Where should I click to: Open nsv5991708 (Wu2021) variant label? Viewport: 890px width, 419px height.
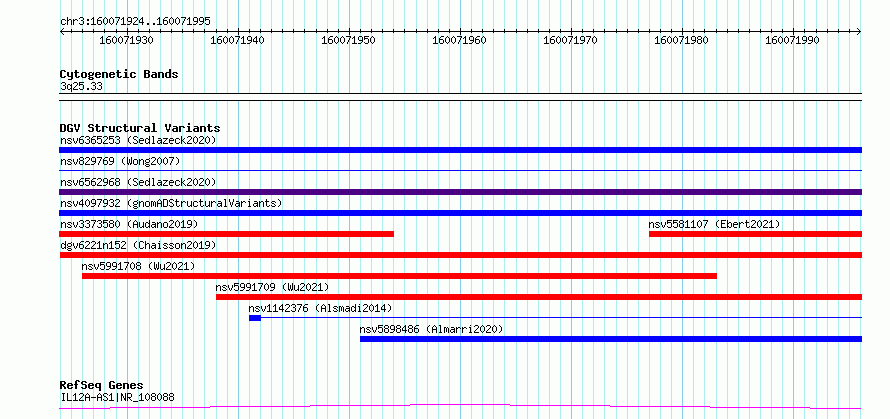[138, 266]
